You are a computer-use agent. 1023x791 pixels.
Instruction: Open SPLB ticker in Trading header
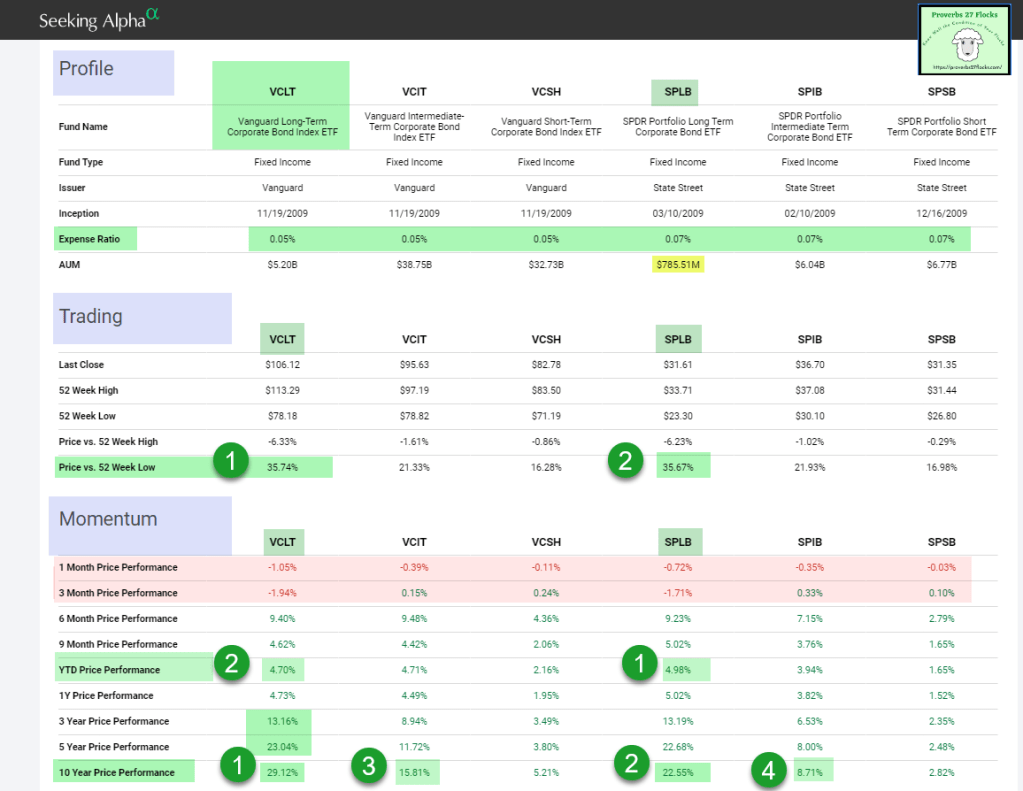(678, 339)
